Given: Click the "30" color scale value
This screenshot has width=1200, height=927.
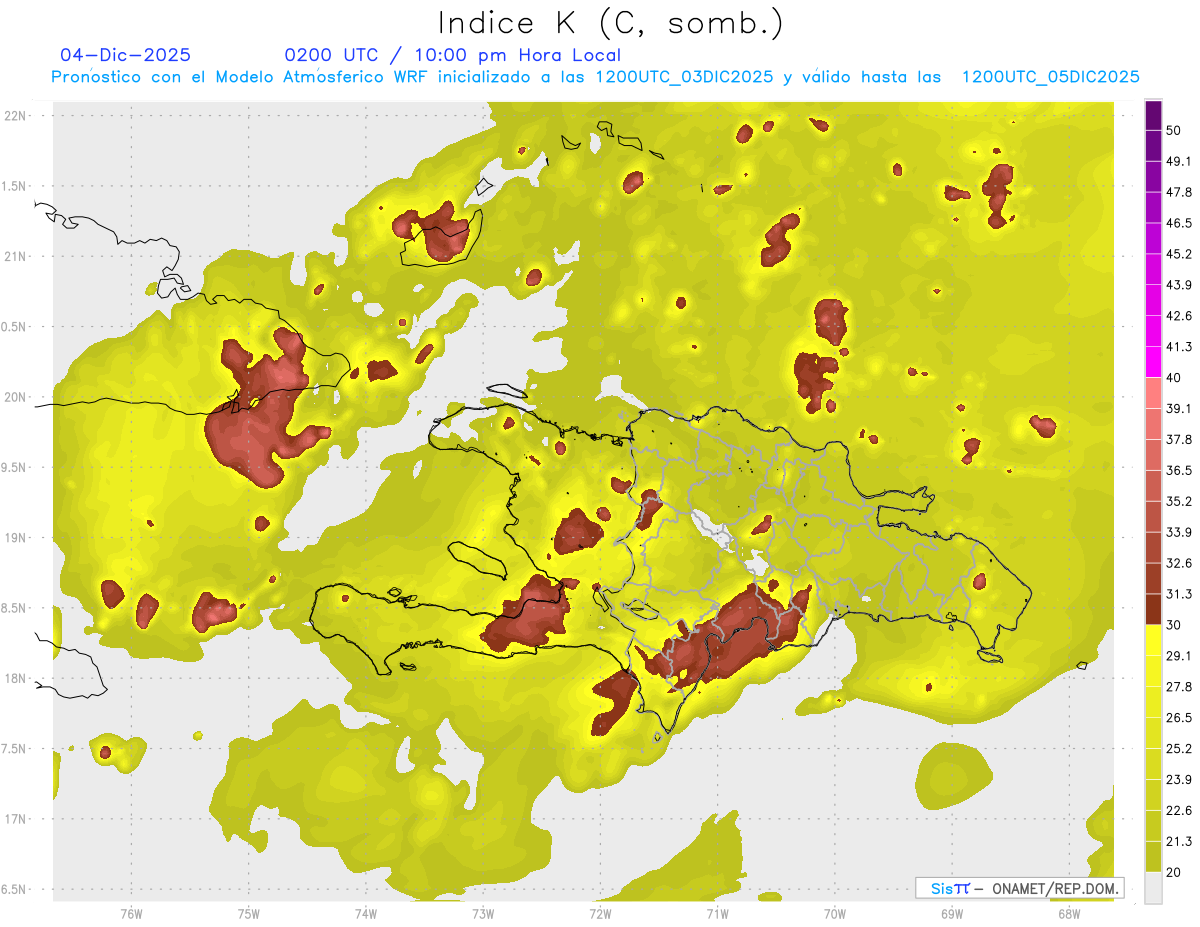Looking at the screenshot, I should [x=1174, y=625].
